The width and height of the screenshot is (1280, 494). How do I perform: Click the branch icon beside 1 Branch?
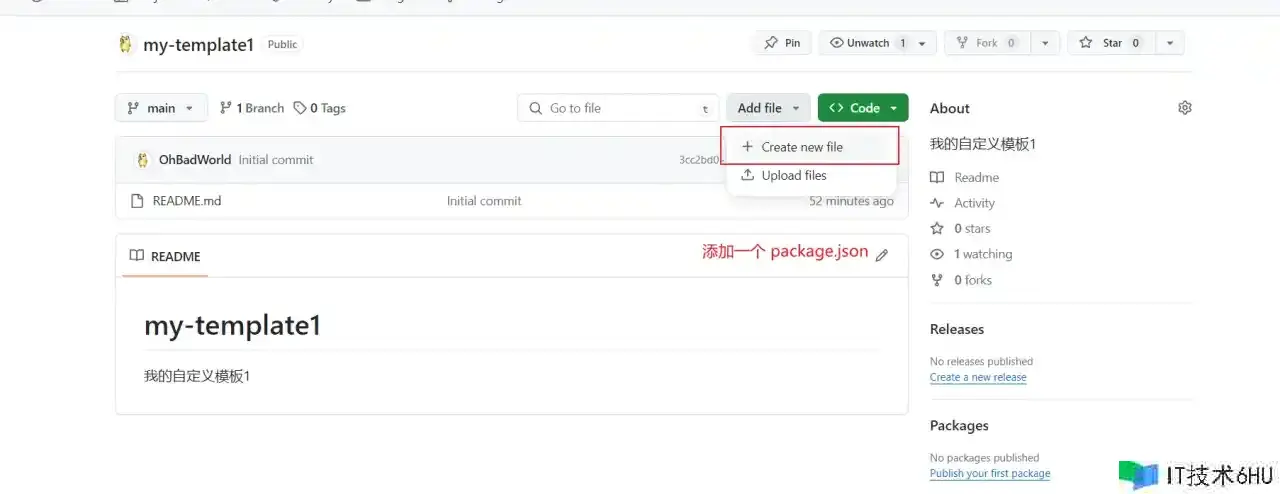tap(226, 108)
